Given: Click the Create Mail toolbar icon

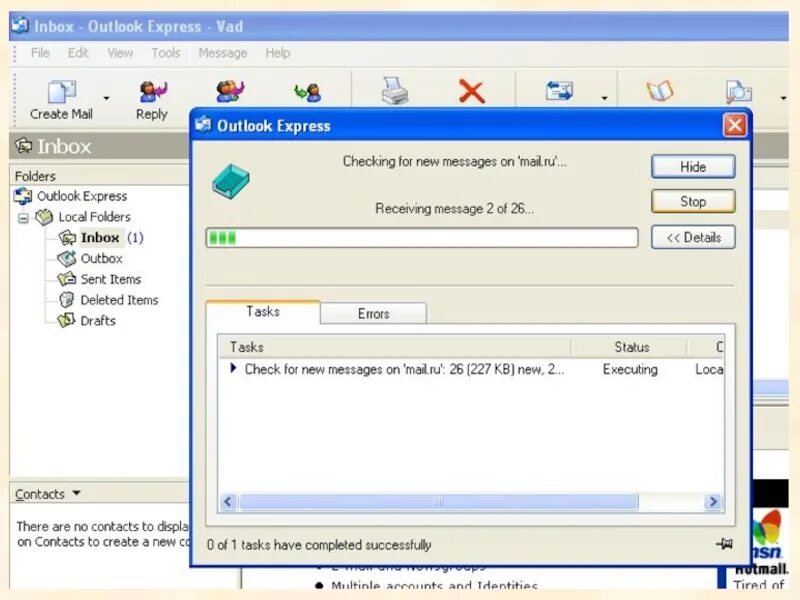Looking at the screenshot, I should pos(62,92).
